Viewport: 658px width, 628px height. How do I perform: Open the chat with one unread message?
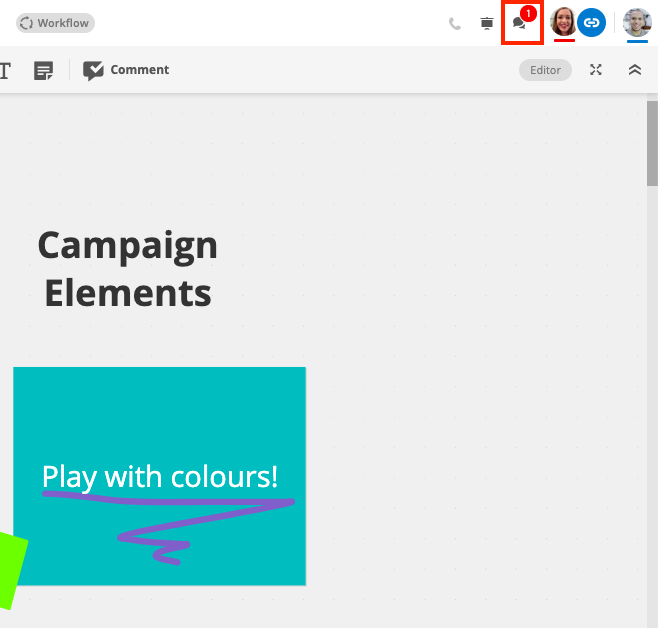(522, 22)
